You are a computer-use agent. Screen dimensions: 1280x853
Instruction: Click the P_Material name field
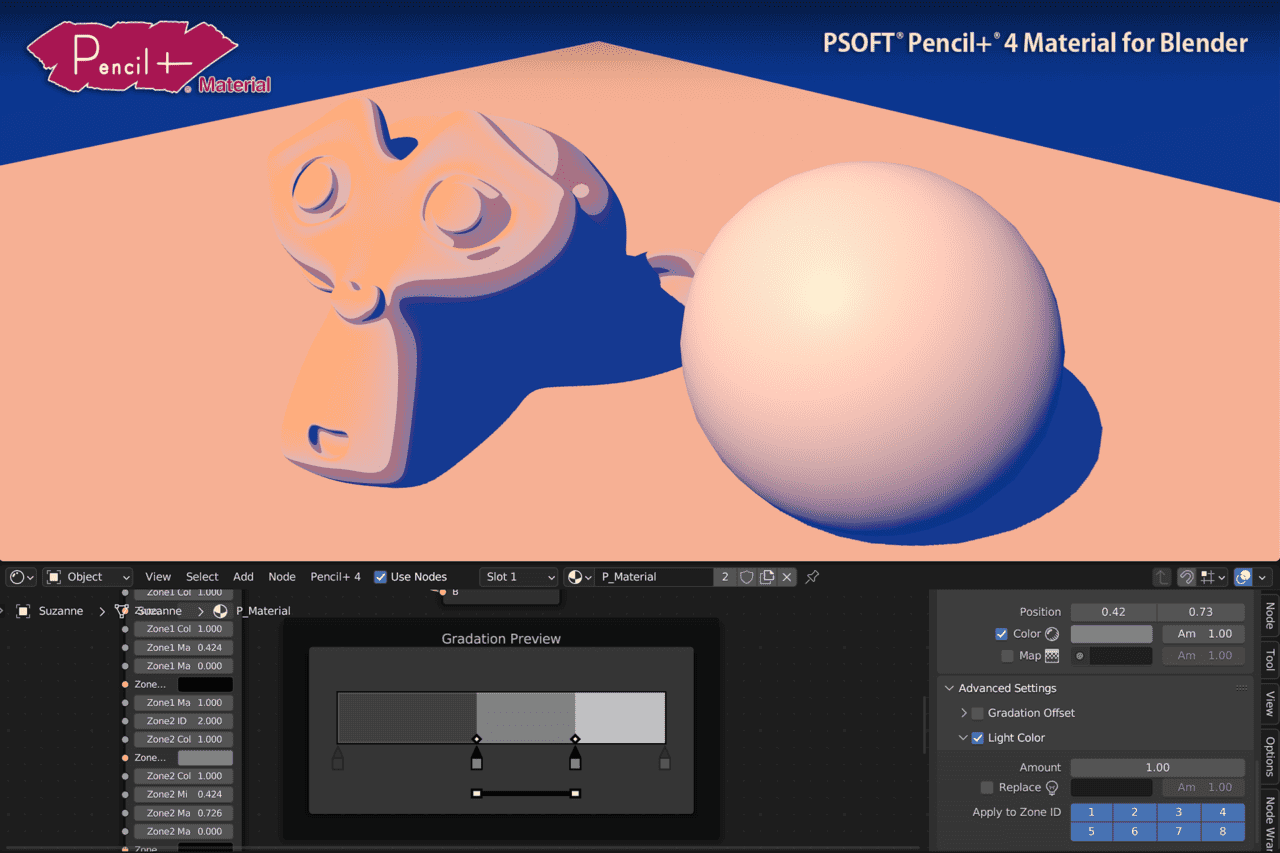654,577
